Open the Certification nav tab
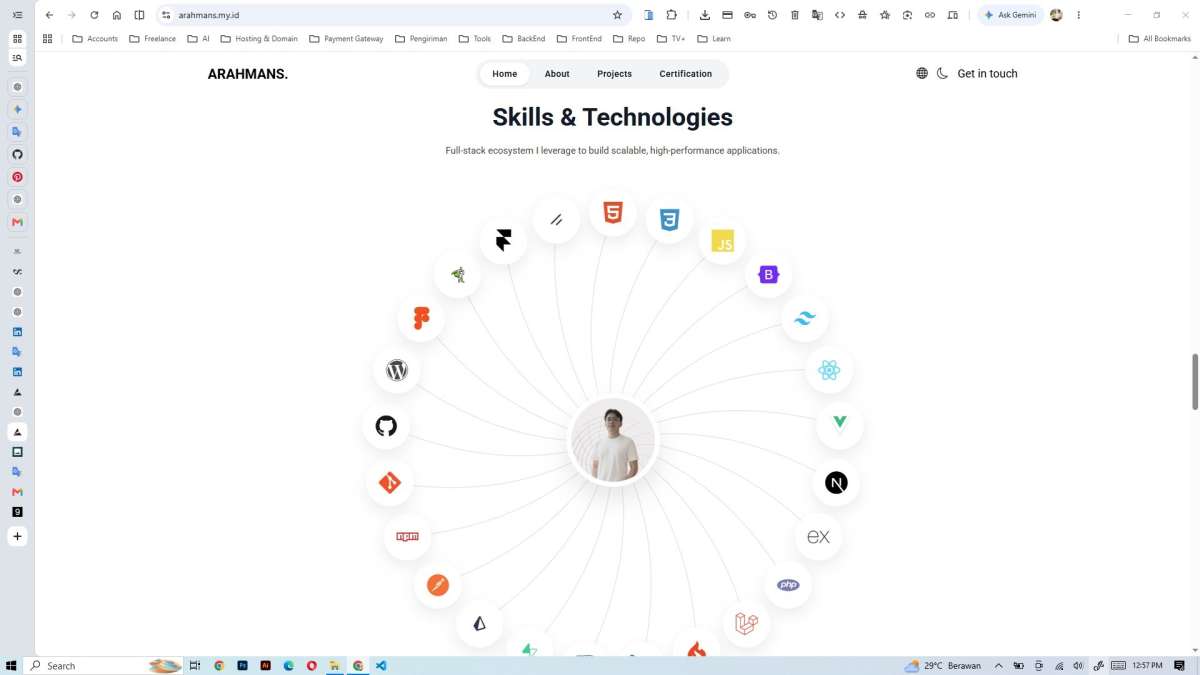 coord(686,74)
